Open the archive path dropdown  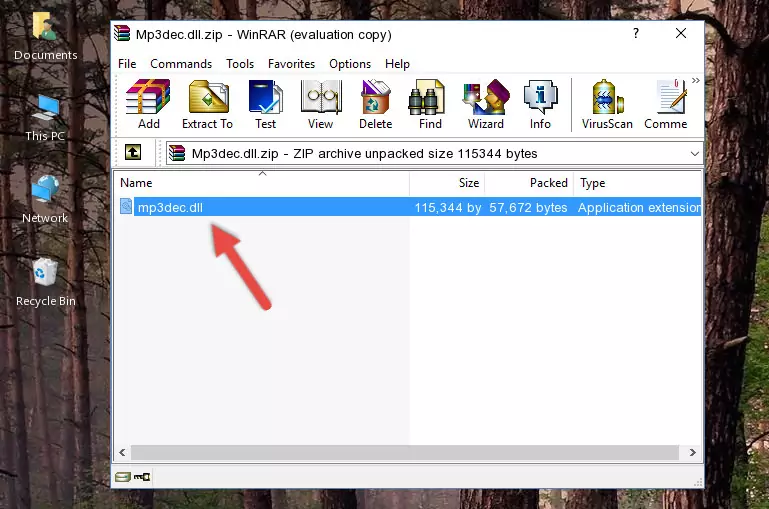694,153
